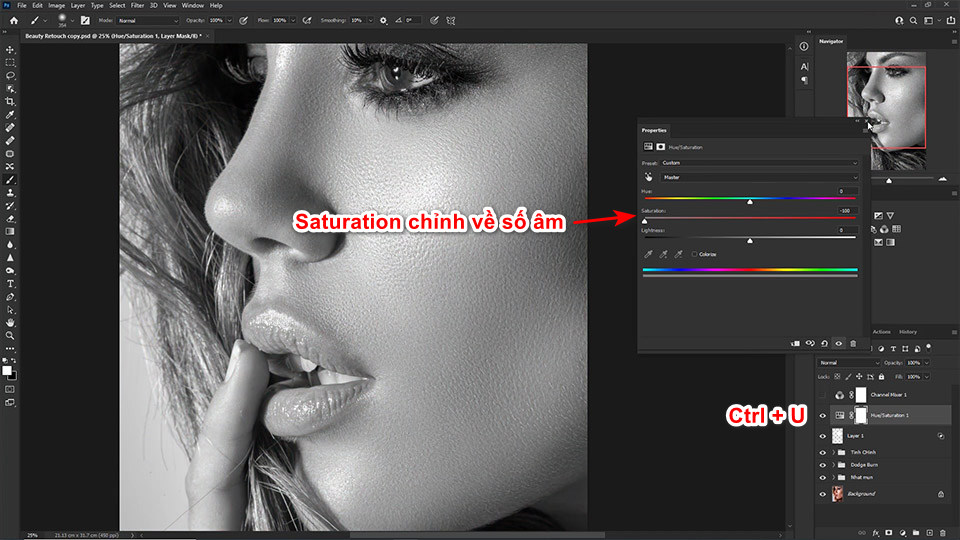Open search icon at top right
The height and width of the screenshot is (540, 960).
click(913, 20)
